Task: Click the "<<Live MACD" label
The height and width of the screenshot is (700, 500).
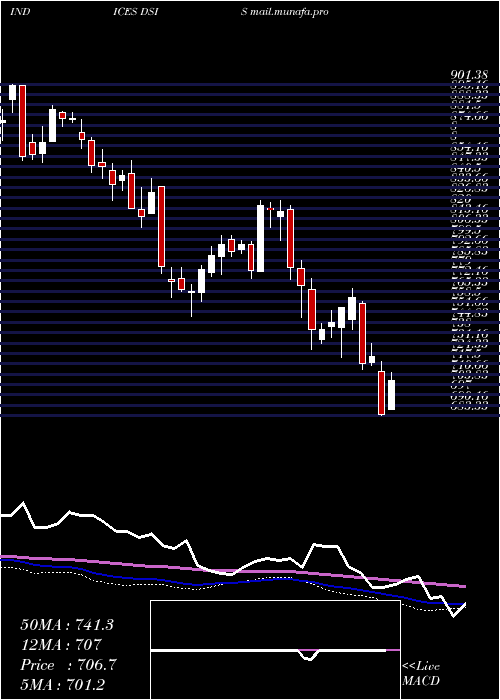Action: pos(421,674)
